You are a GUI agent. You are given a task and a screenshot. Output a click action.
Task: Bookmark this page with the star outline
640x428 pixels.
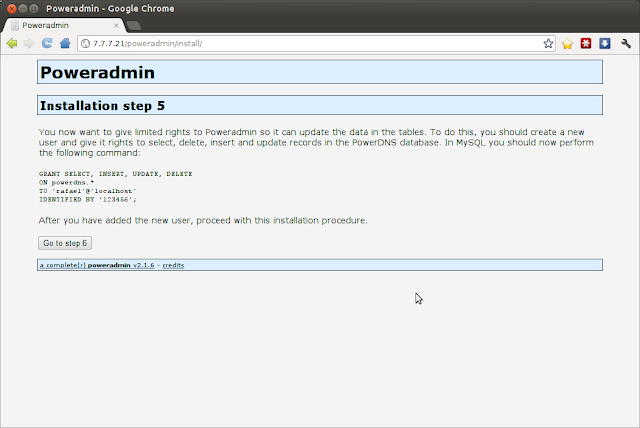548,44
